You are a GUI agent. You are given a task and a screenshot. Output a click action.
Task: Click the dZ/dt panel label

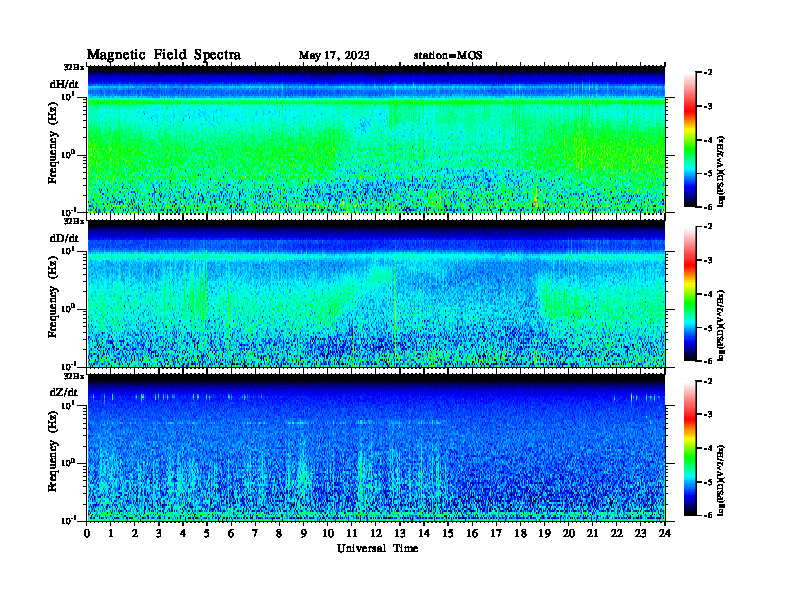64,392
